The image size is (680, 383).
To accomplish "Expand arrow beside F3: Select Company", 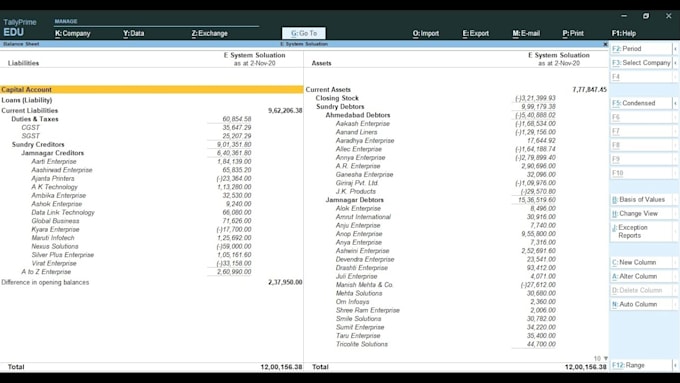I will click(675, 63).
